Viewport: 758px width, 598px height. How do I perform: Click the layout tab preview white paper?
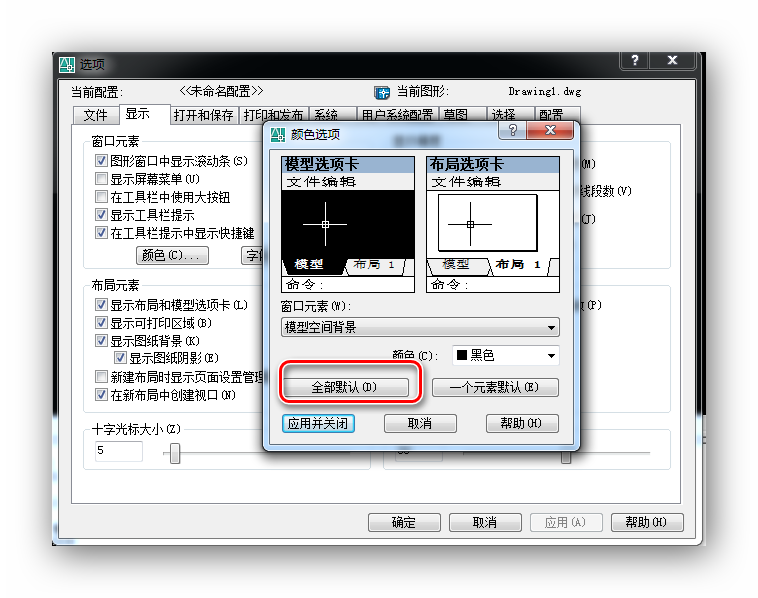point(488,223)
